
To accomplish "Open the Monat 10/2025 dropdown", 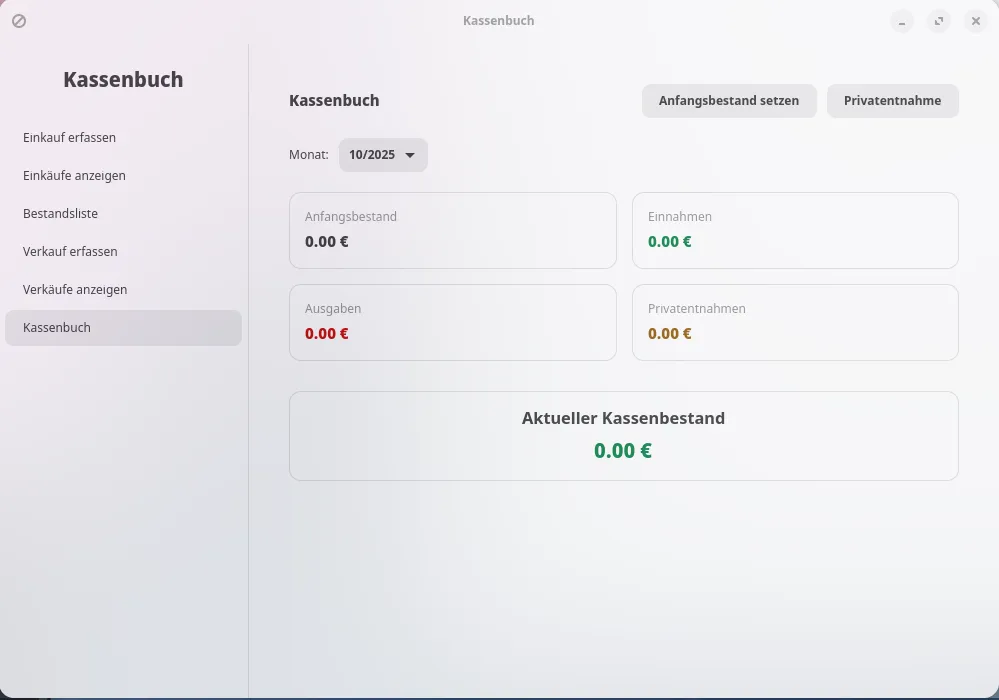I will (383, 155).
